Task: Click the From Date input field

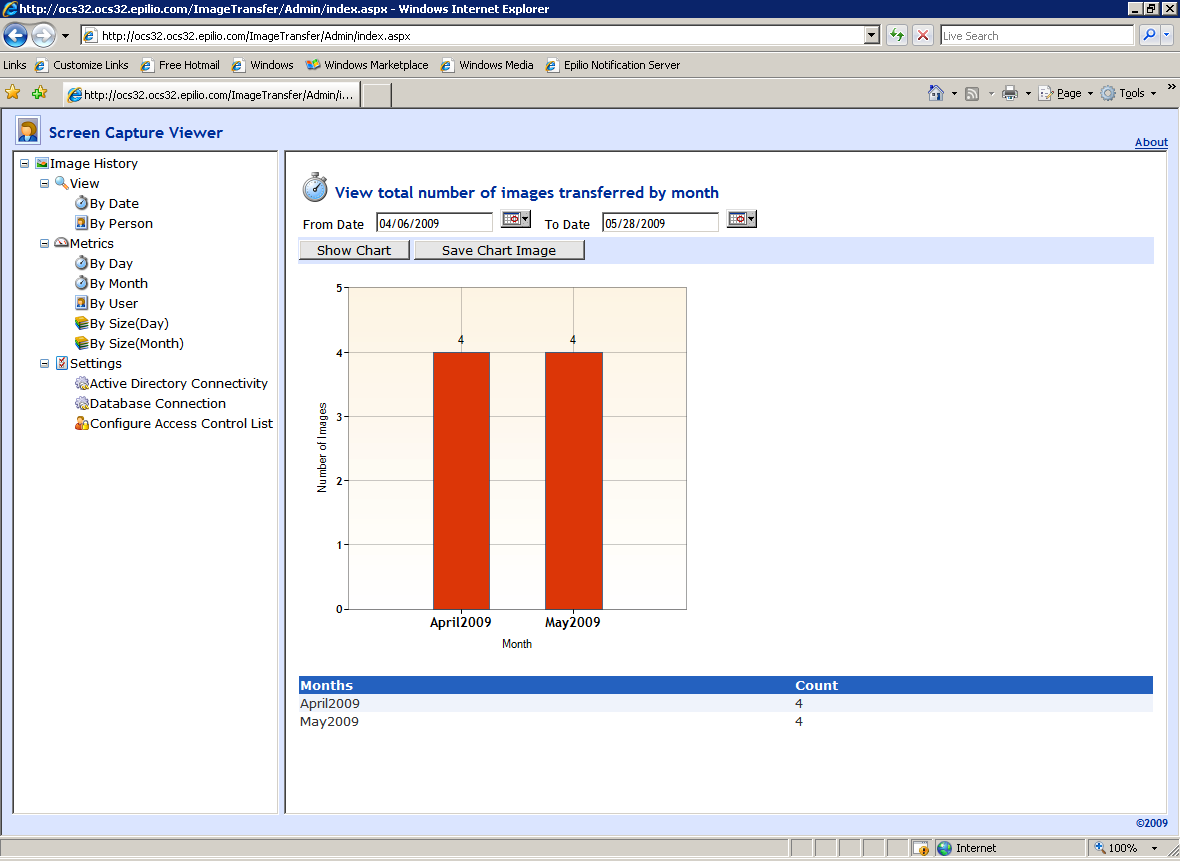Action: [434, 223]
